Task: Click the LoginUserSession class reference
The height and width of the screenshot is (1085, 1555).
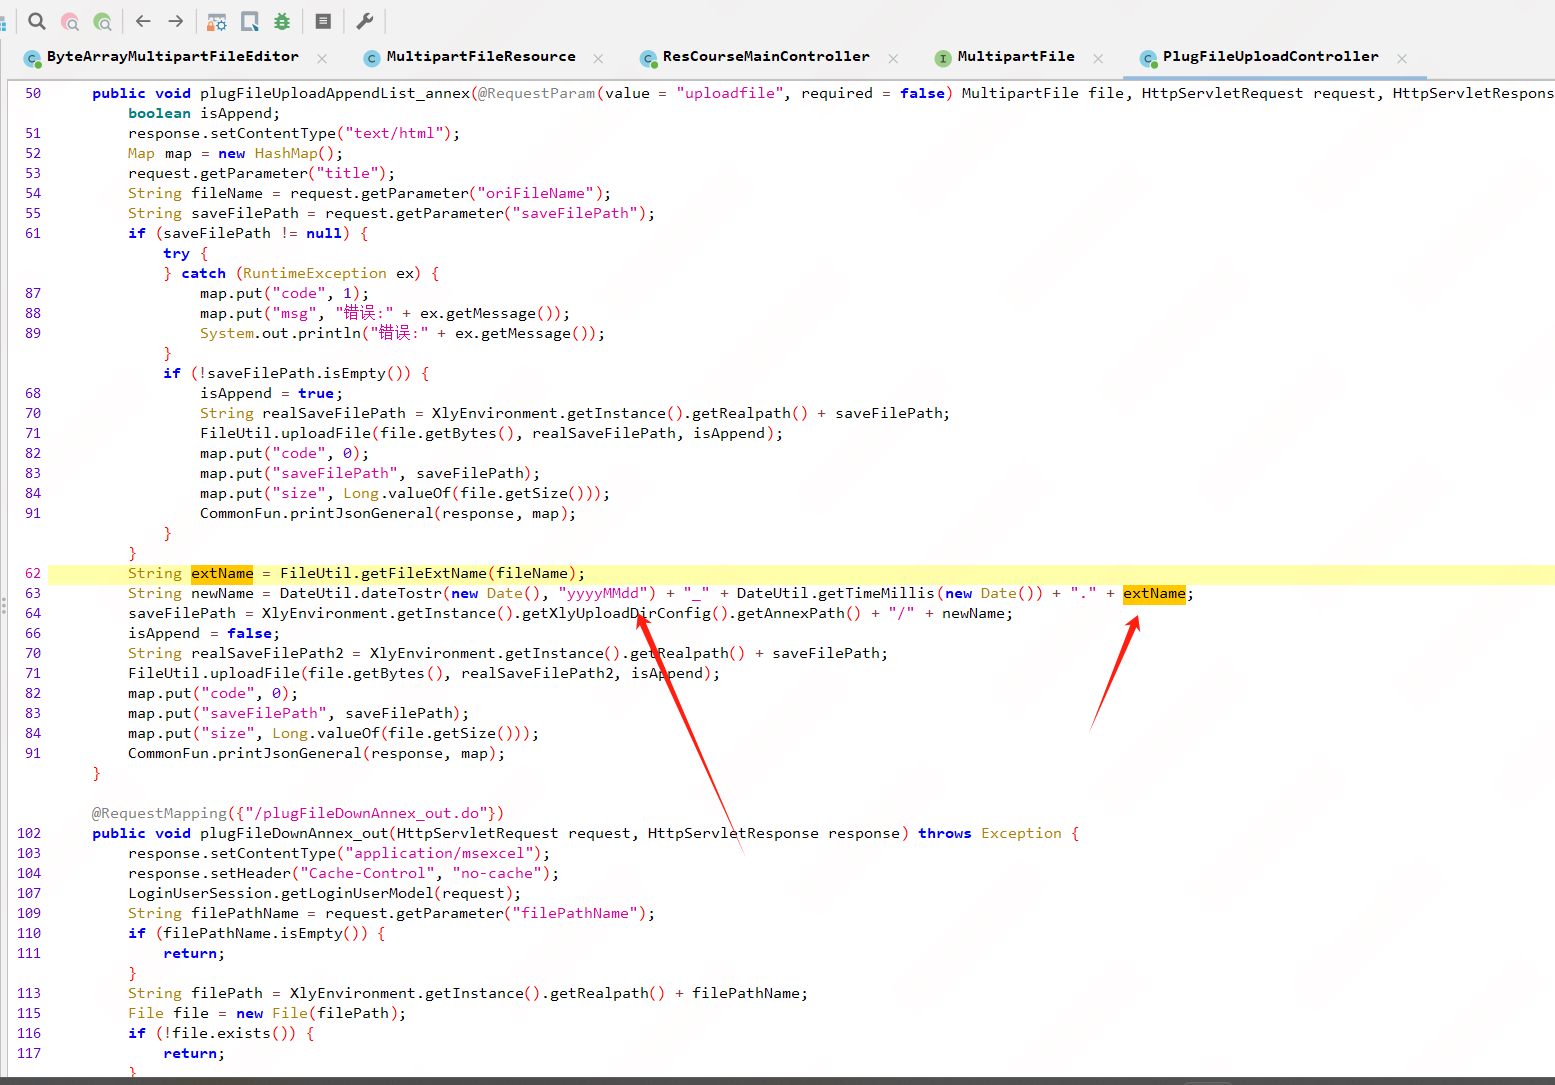Action: point(200,893)
